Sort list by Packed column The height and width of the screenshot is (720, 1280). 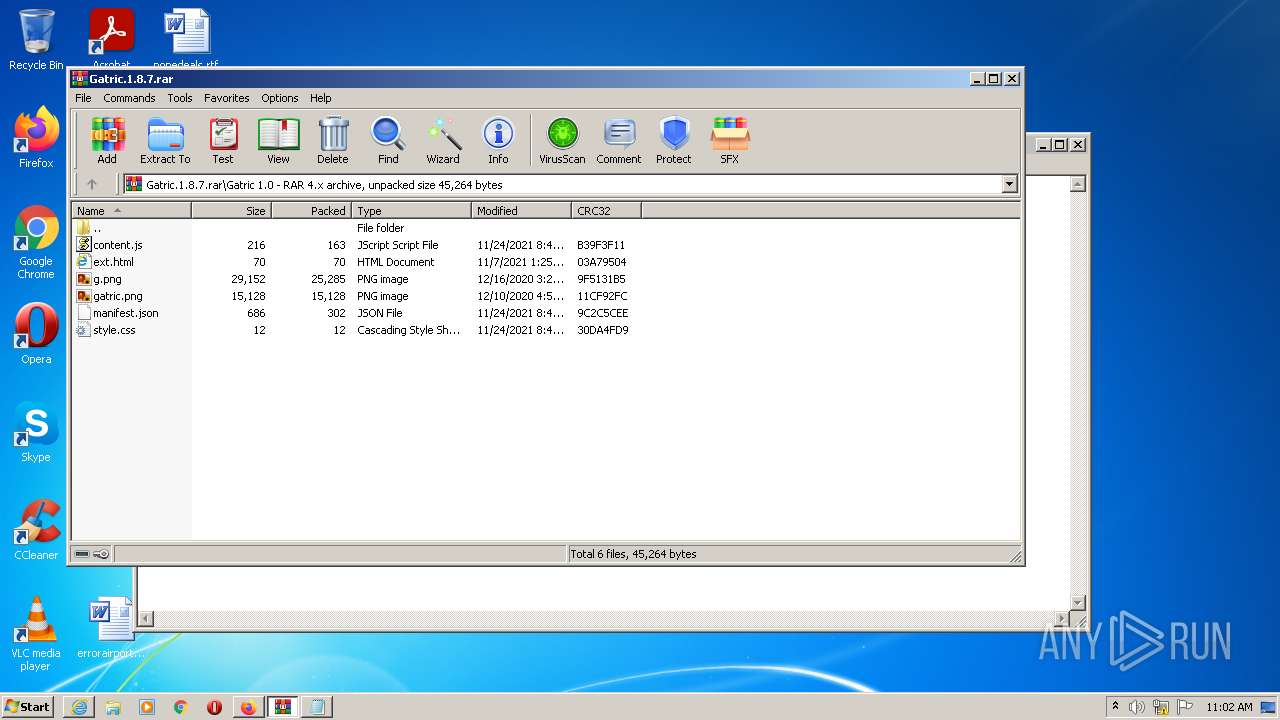pyautogui.click(x=311, y=210)
